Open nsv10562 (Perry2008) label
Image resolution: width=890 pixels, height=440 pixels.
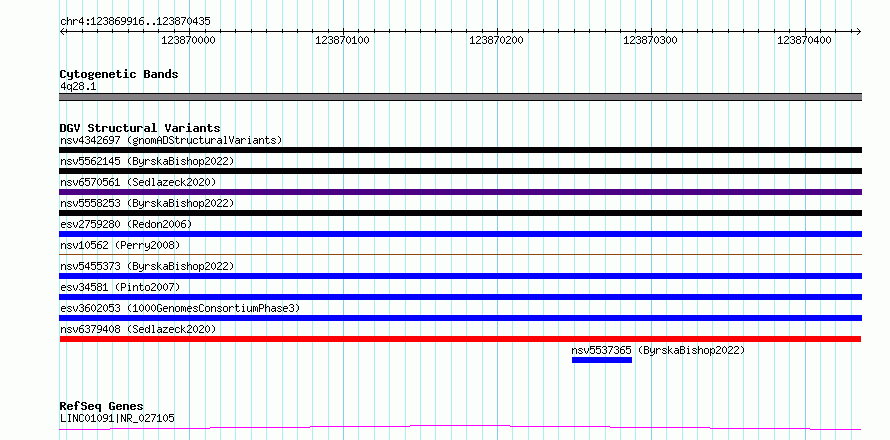[120, 245]
